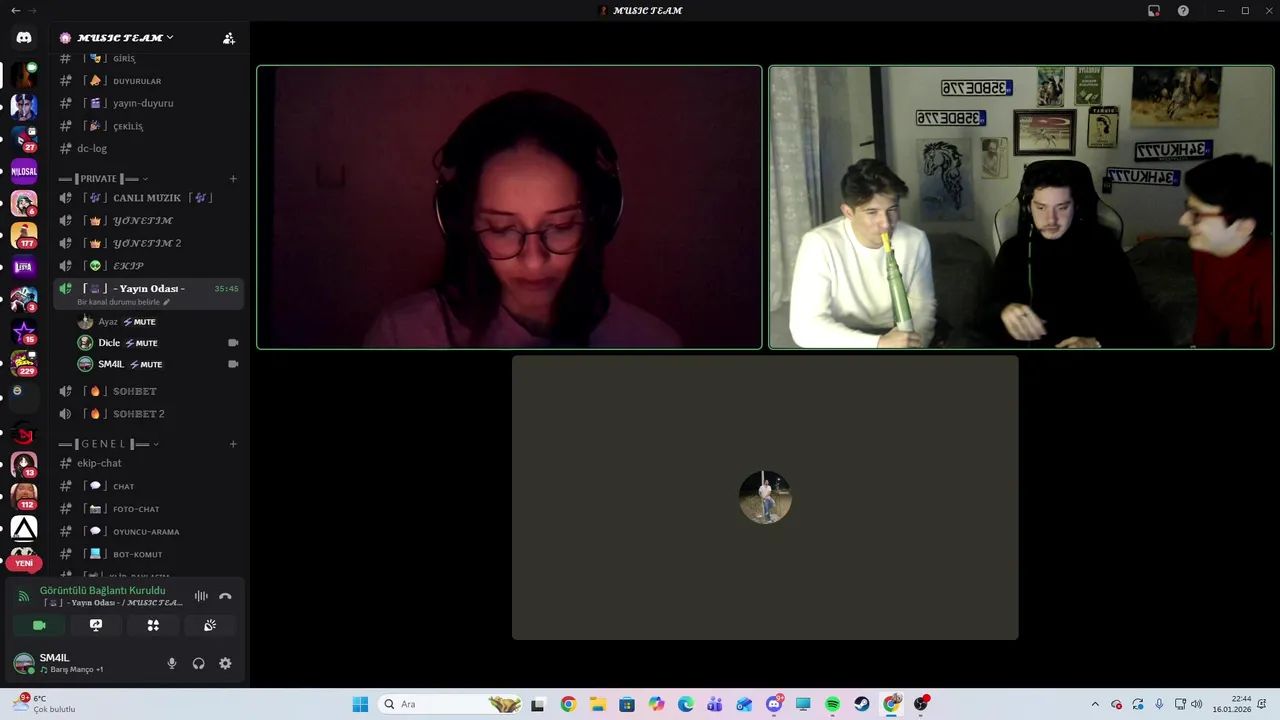Focus the woman with headphones video tile
The height and width of the screenshot is (720, 1280).
tap(509, 207)
